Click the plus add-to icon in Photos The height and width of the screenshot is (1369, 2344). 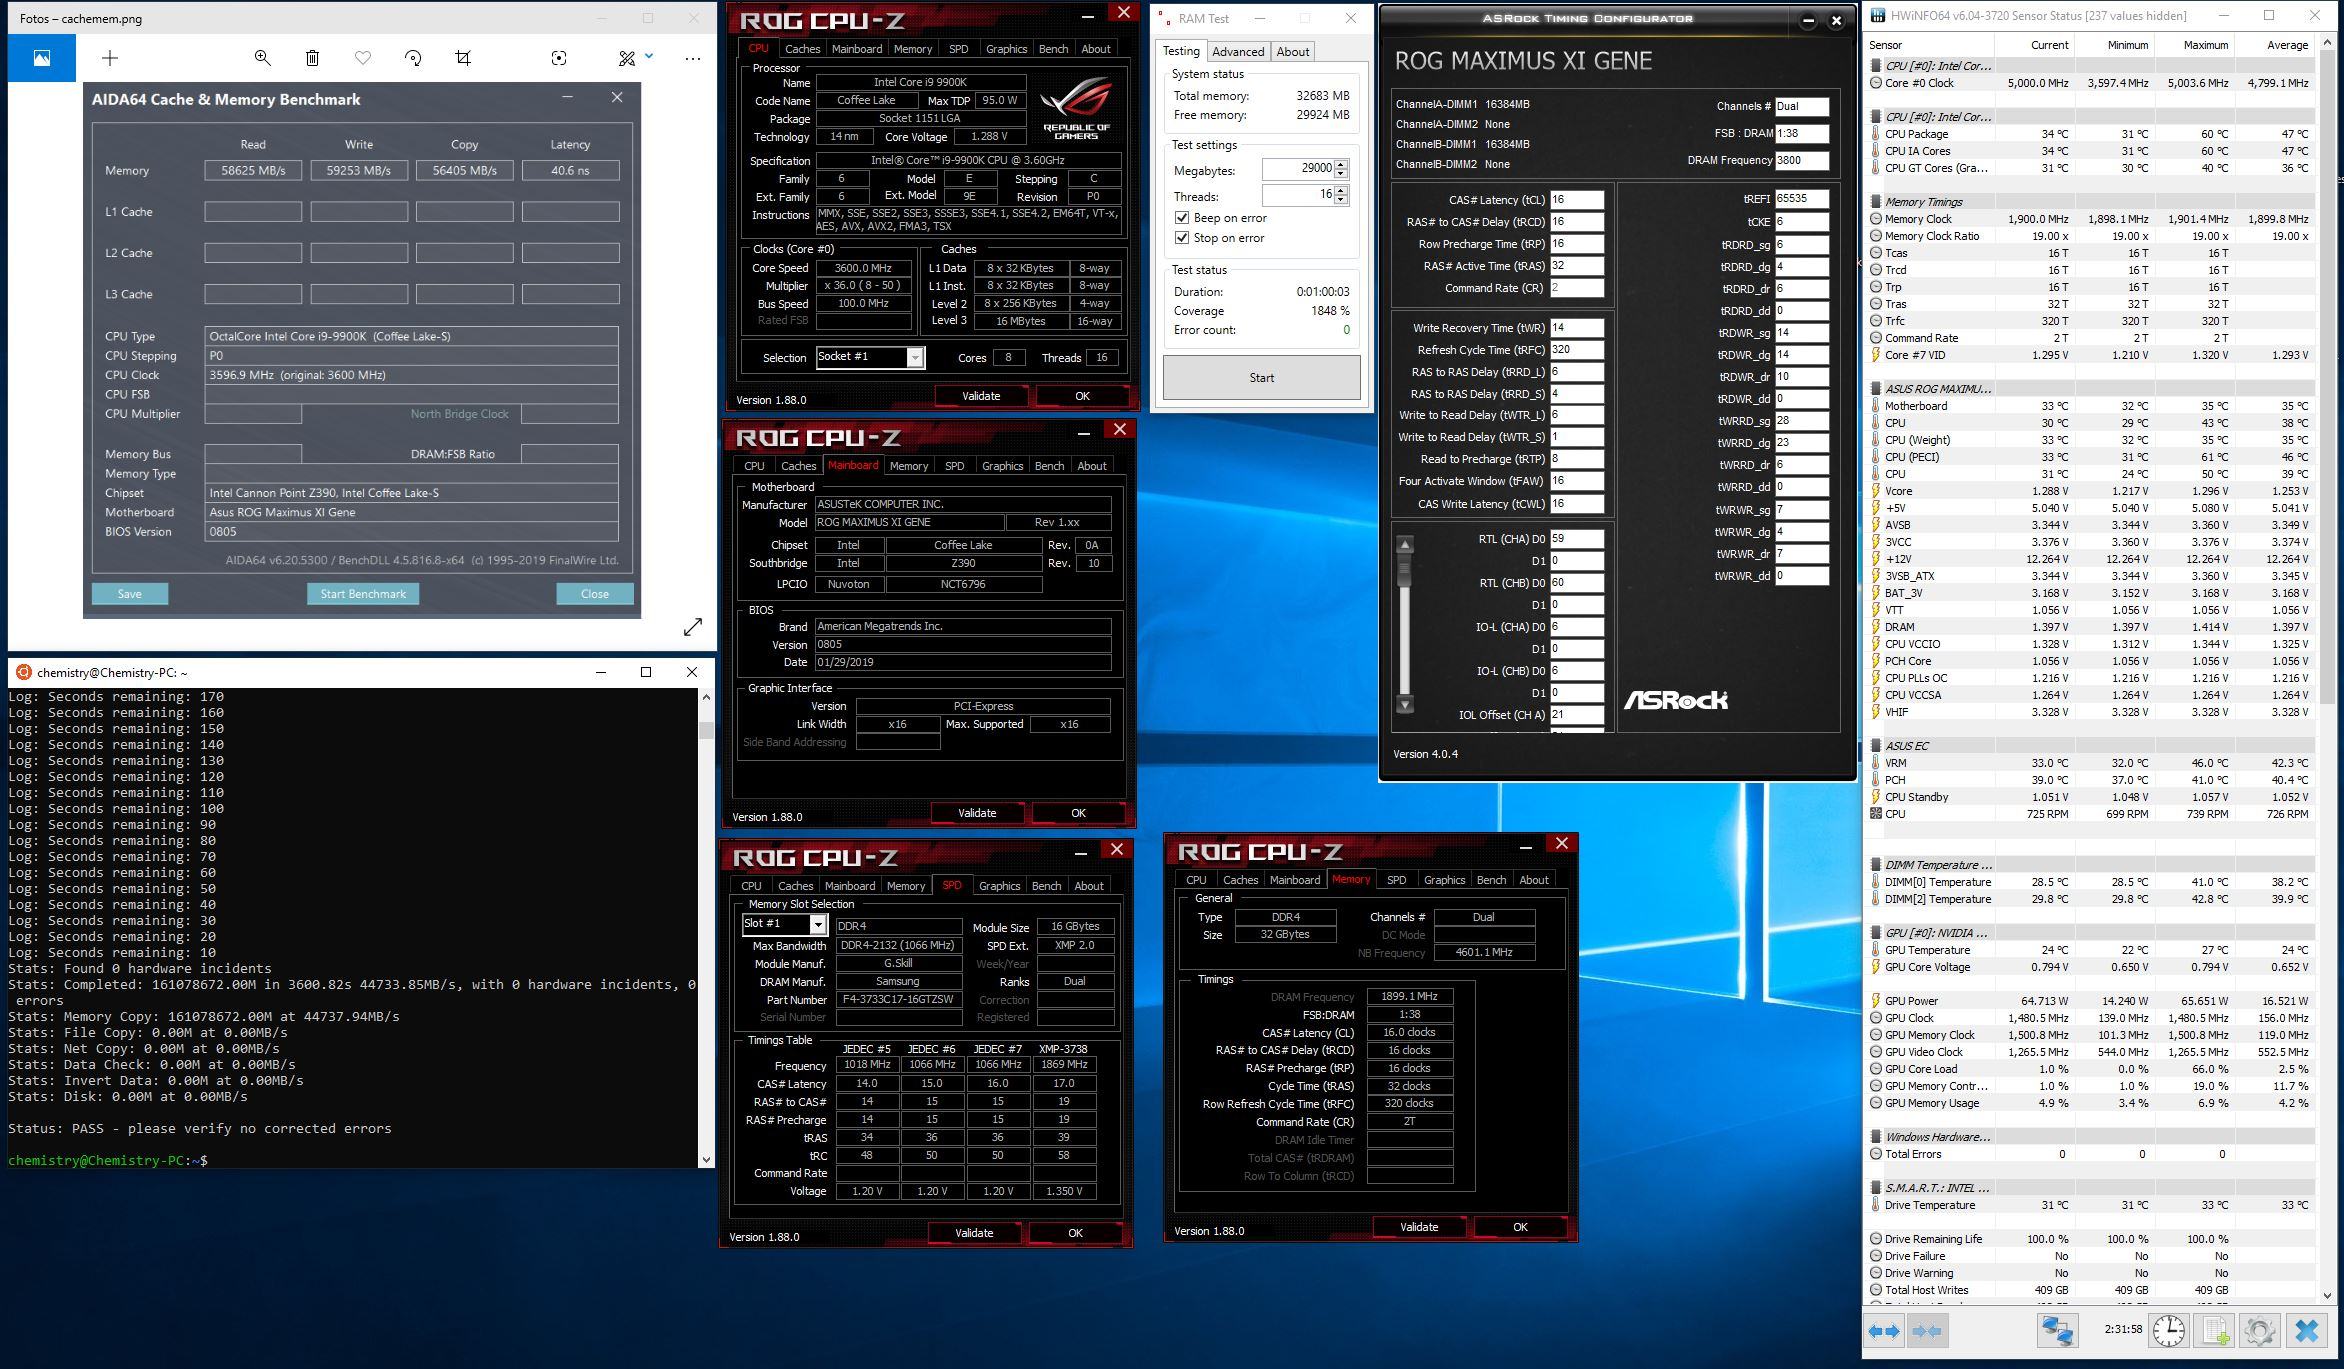(110, 58)
